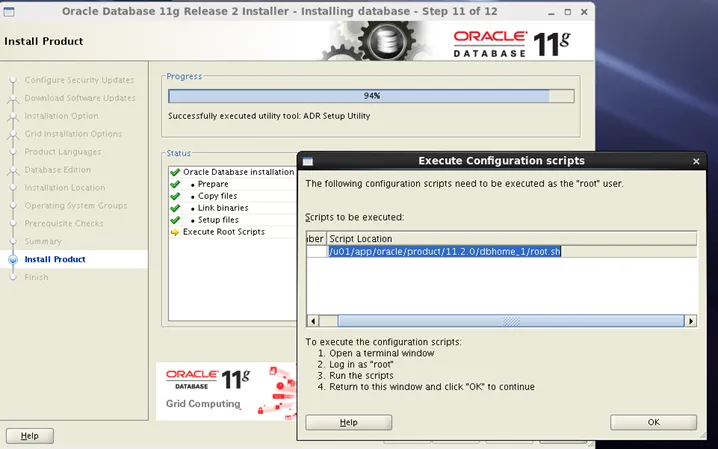The width and height of the screenshot is (718, 449).
Task: Click the green checkmark beside Setup files
Action: point(175,220)
